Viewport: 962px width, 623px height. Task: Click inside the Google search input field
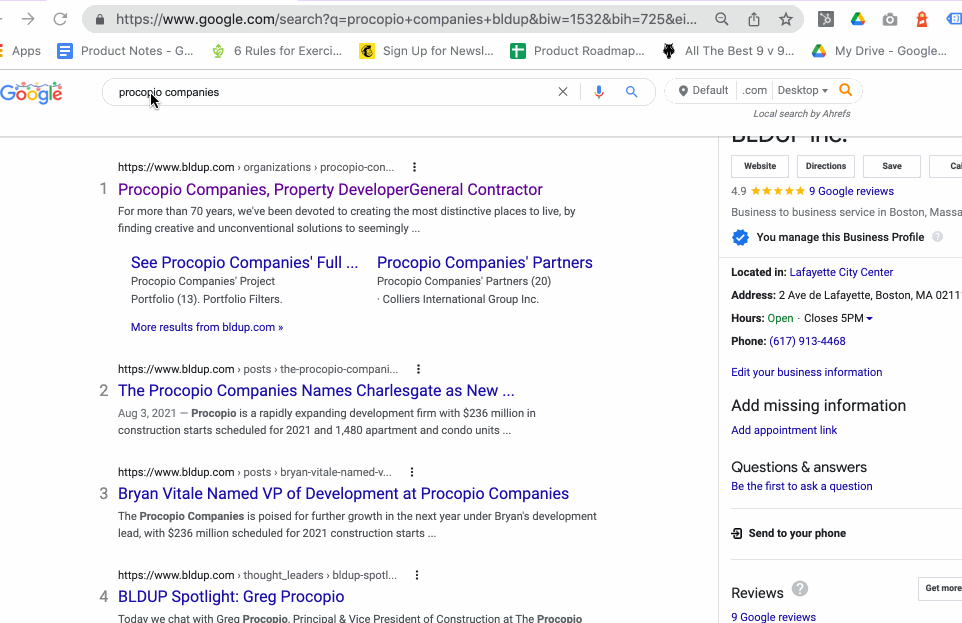(x=330, y=92)
